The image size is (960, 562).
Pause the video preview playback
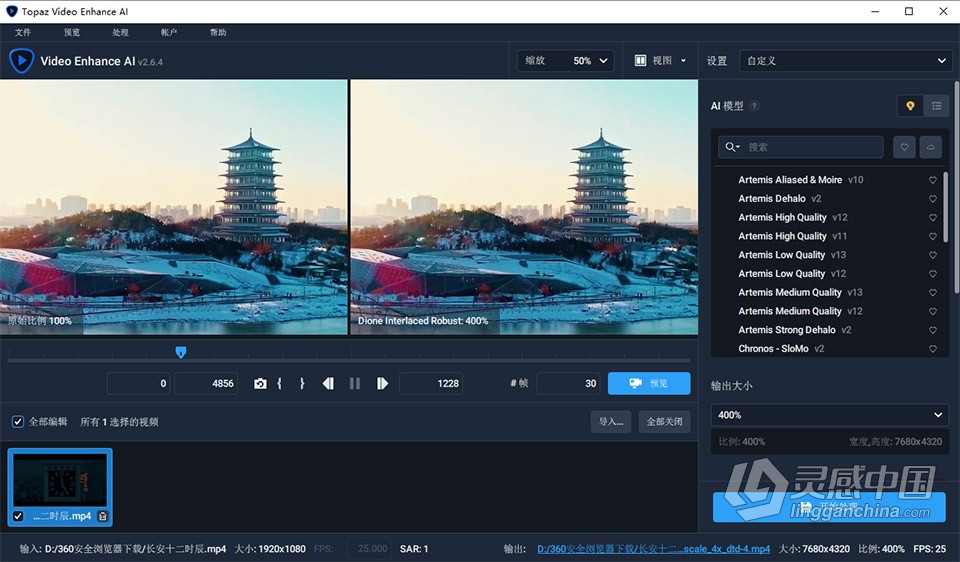[x=354, y=384]
